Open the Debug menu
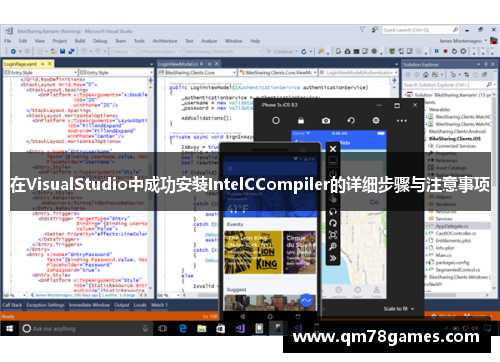This screenshot has height=362, width=500. coord(100,41)
